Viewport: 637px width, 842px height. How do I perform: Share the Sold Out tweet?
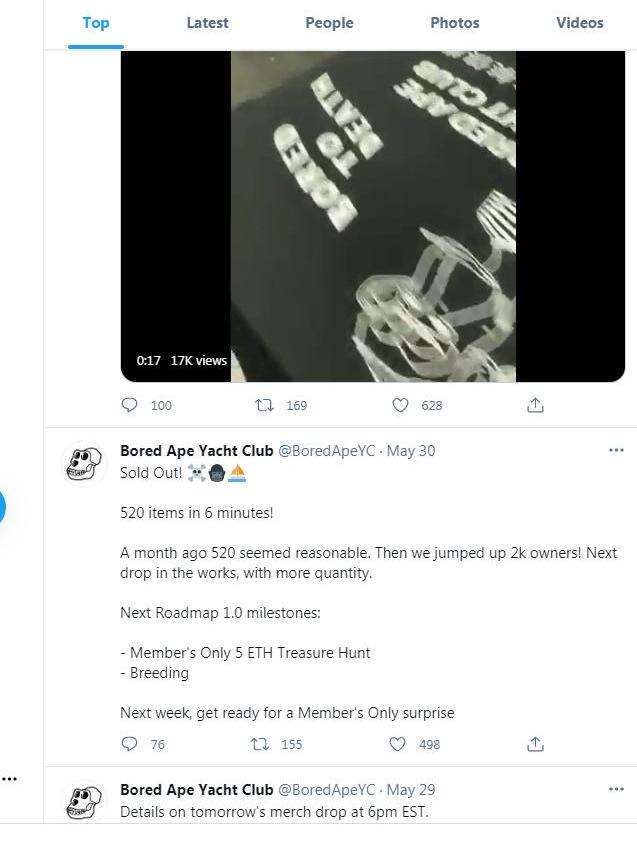(x=535, y=744)
